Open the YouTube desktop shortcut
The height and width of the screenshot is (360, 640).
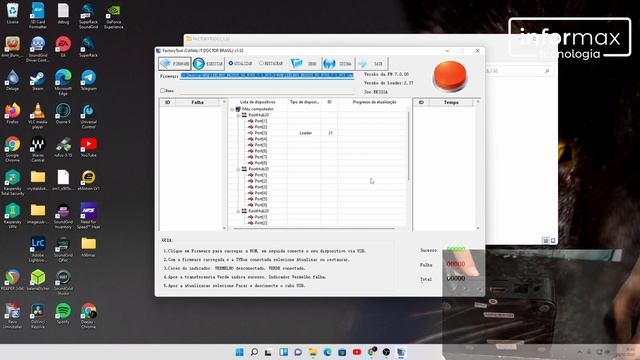coord(89,147)
